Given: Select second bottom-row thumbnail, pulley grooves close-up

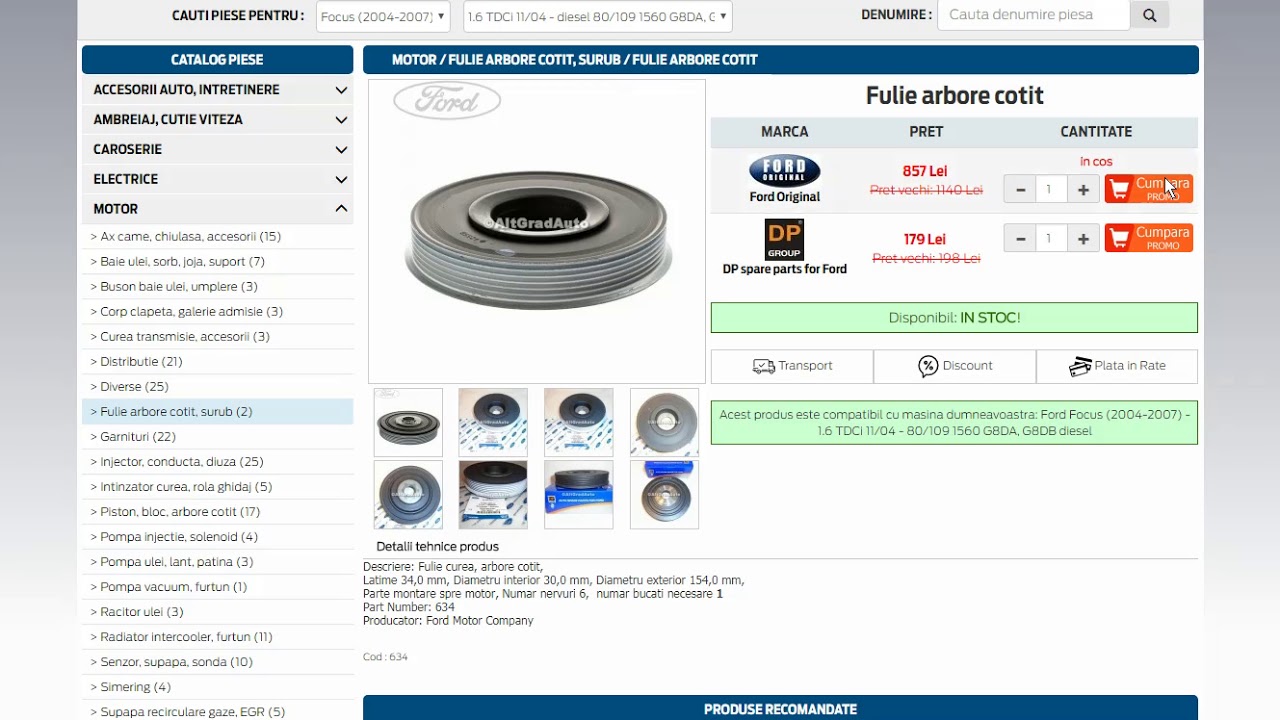Looking at the screenshot, I should [493, 495].
